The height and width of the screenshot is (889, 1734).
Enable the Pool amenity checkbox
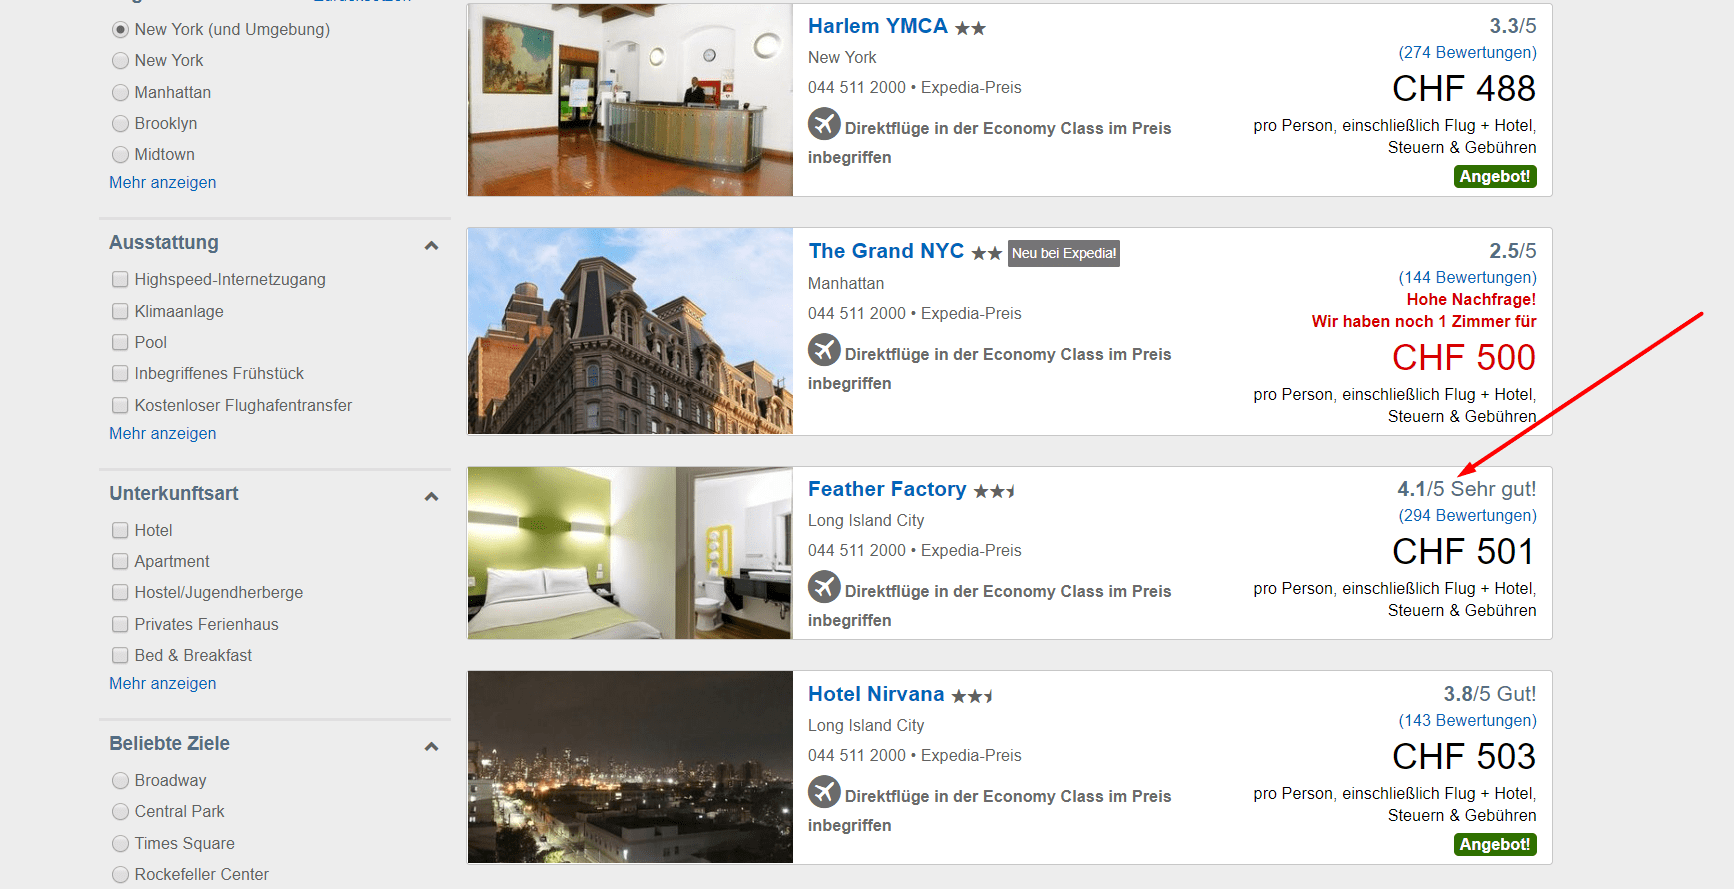[120, 342]
